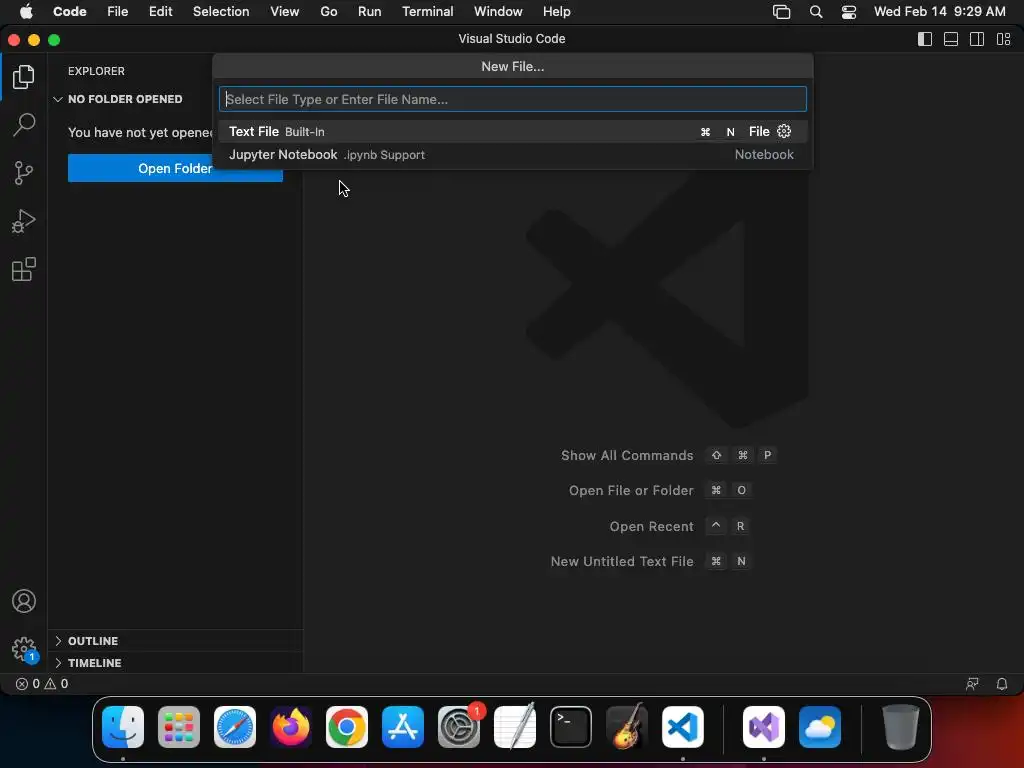Select Text File Built-In option
Viewport: 1024px width, 768px height.
pyautogui.click(x=513, y=131)
